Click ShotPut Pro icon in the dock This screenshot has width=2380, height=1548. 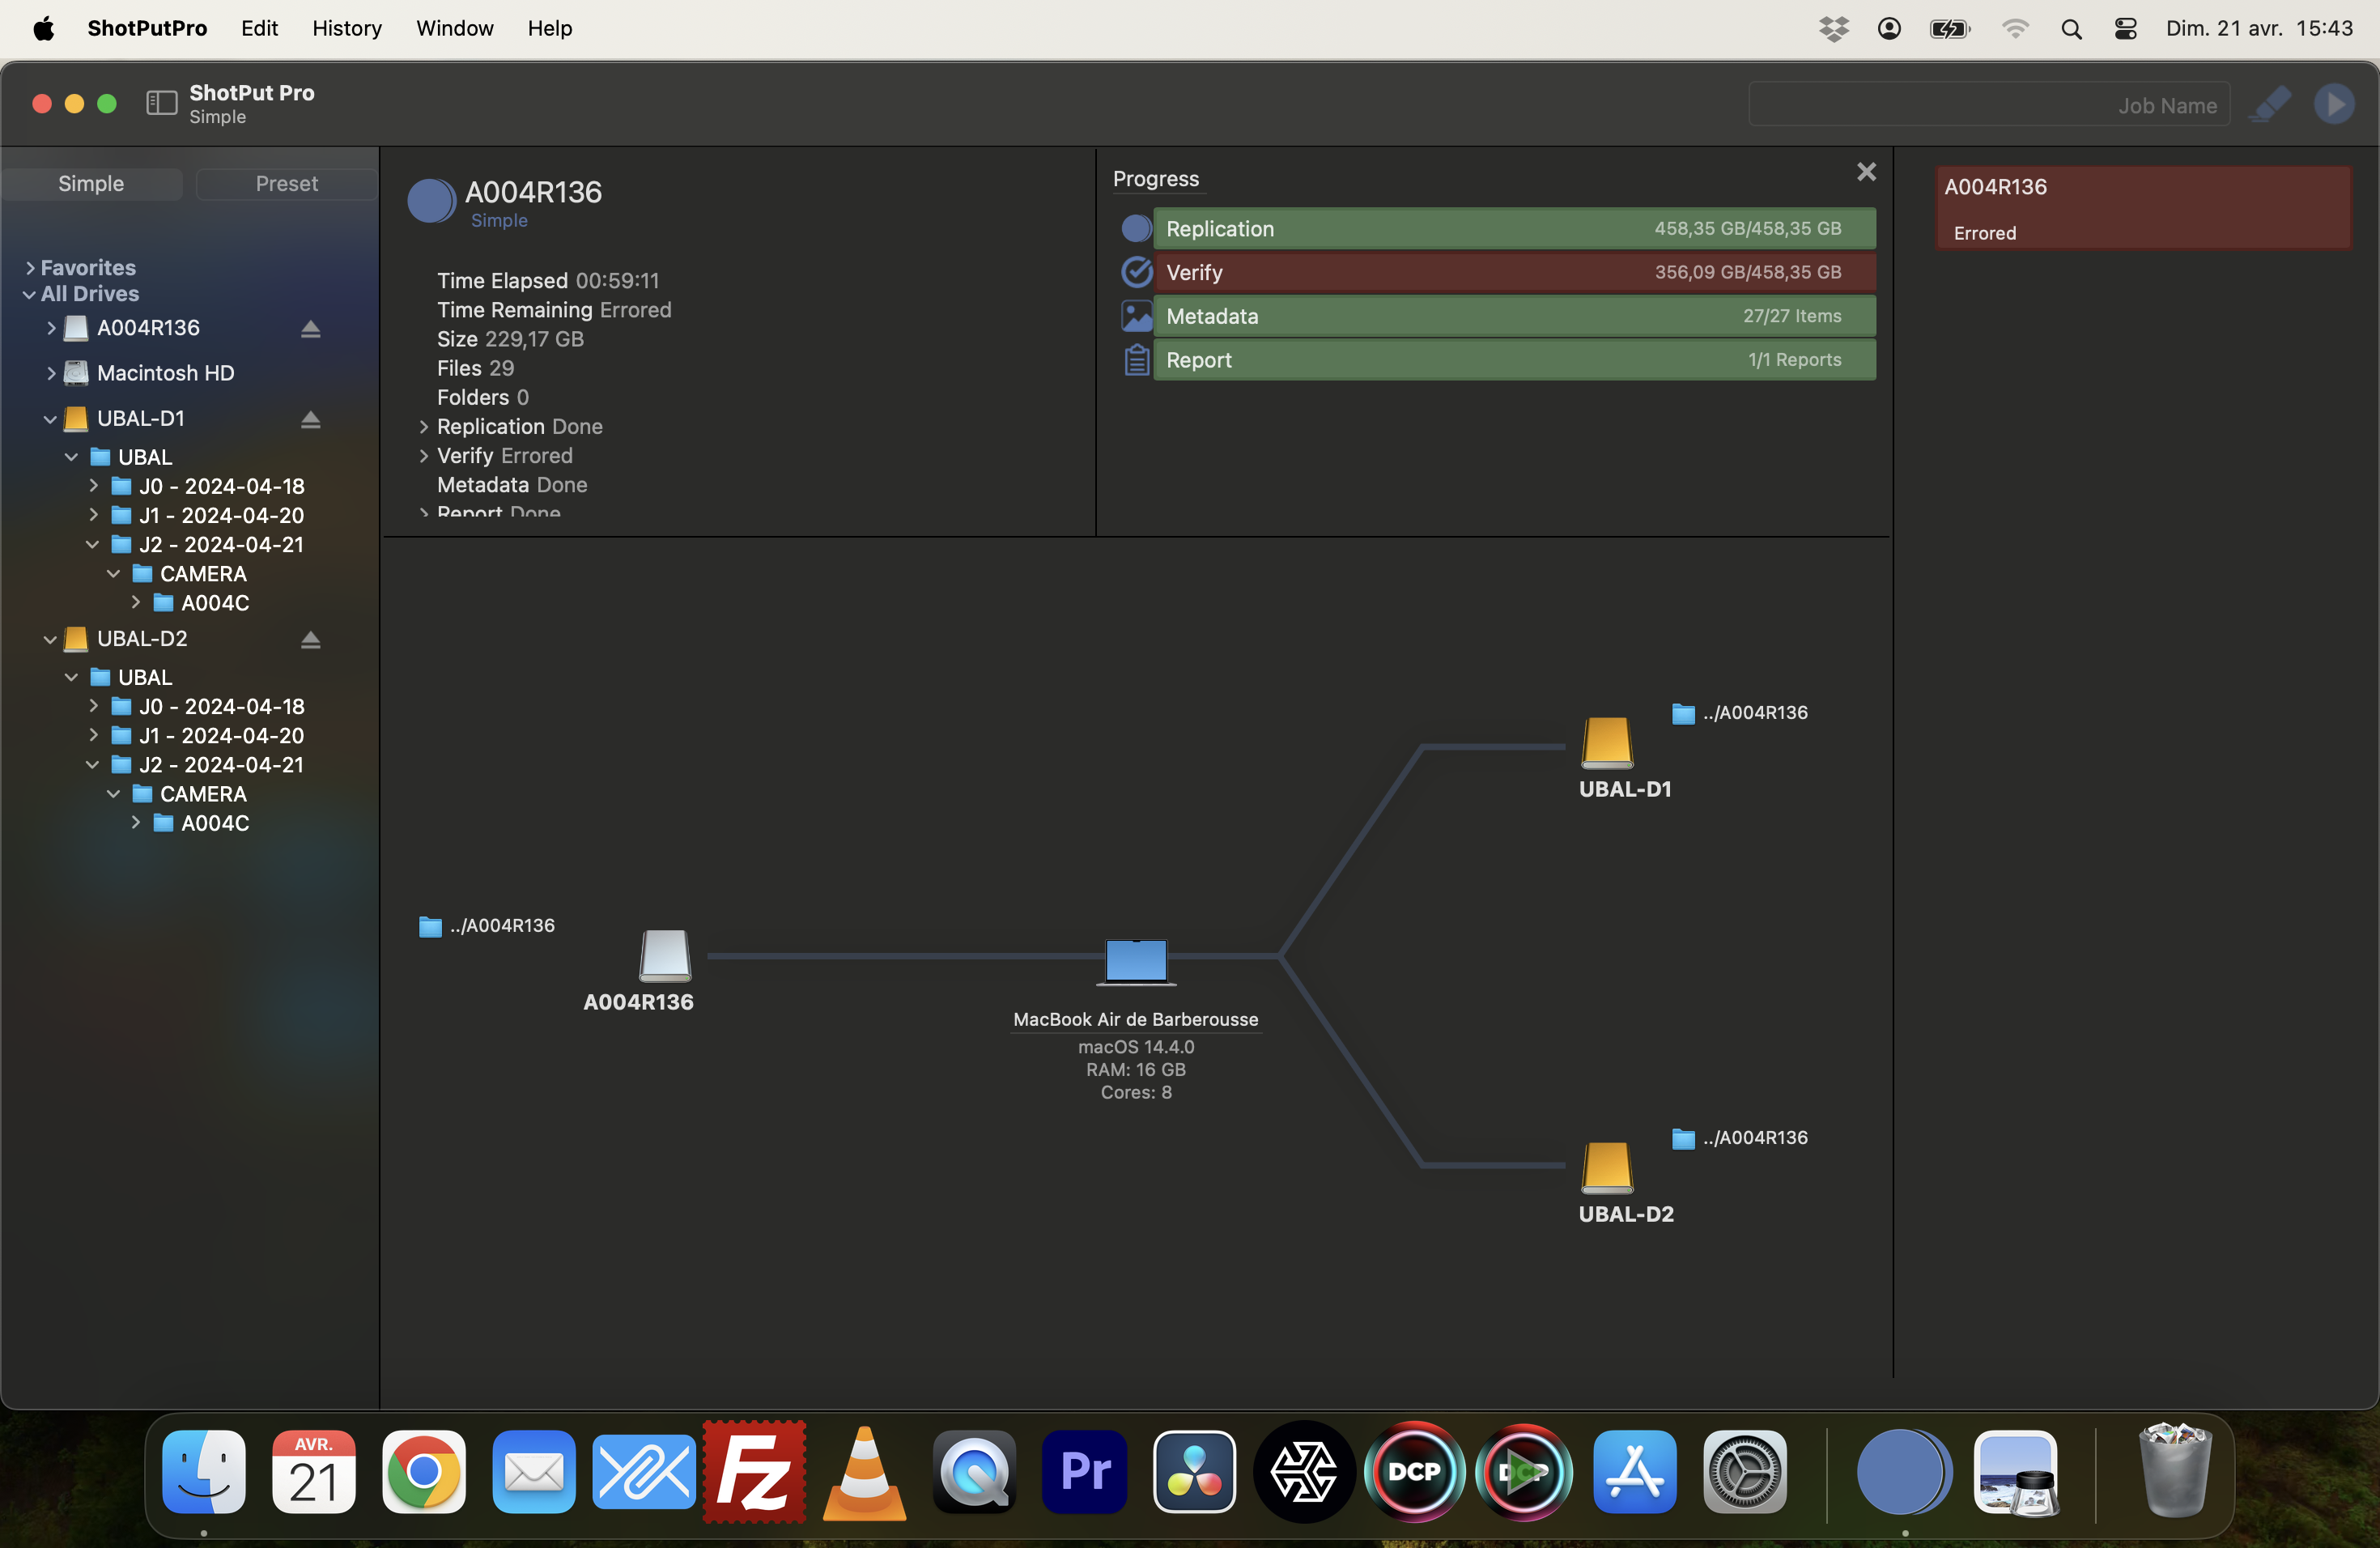pyautogui.click(x=1904, y=1471)
